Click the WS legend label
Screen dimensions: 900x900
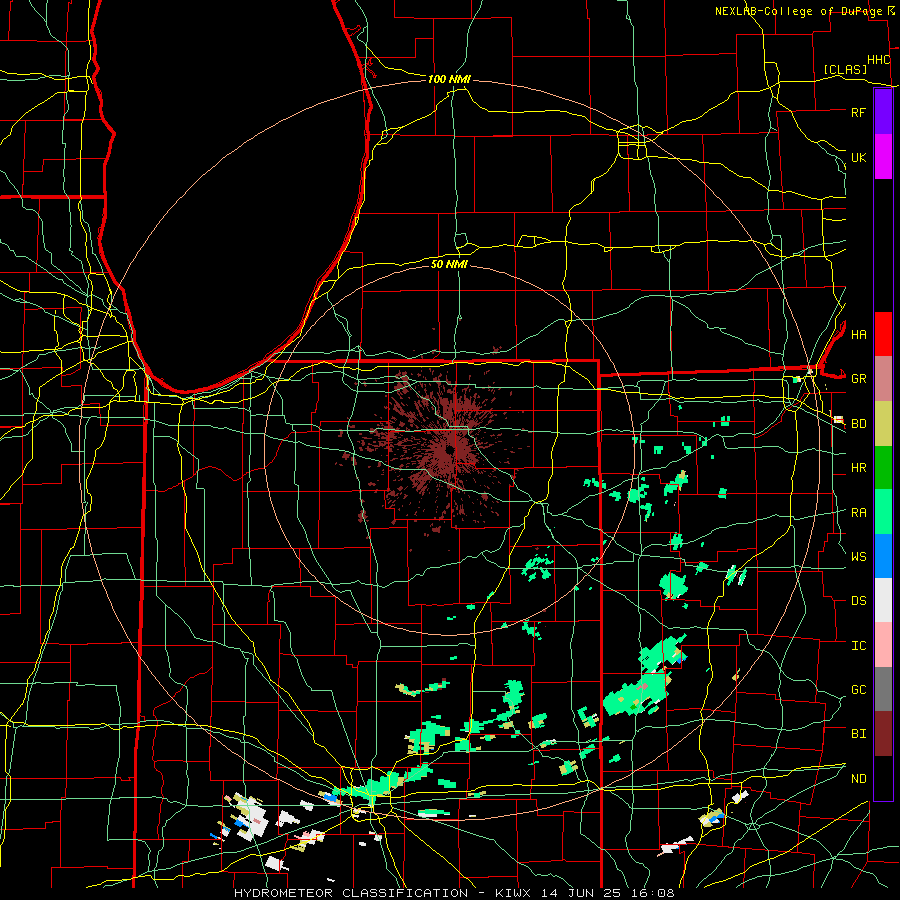tap(858, 557)
